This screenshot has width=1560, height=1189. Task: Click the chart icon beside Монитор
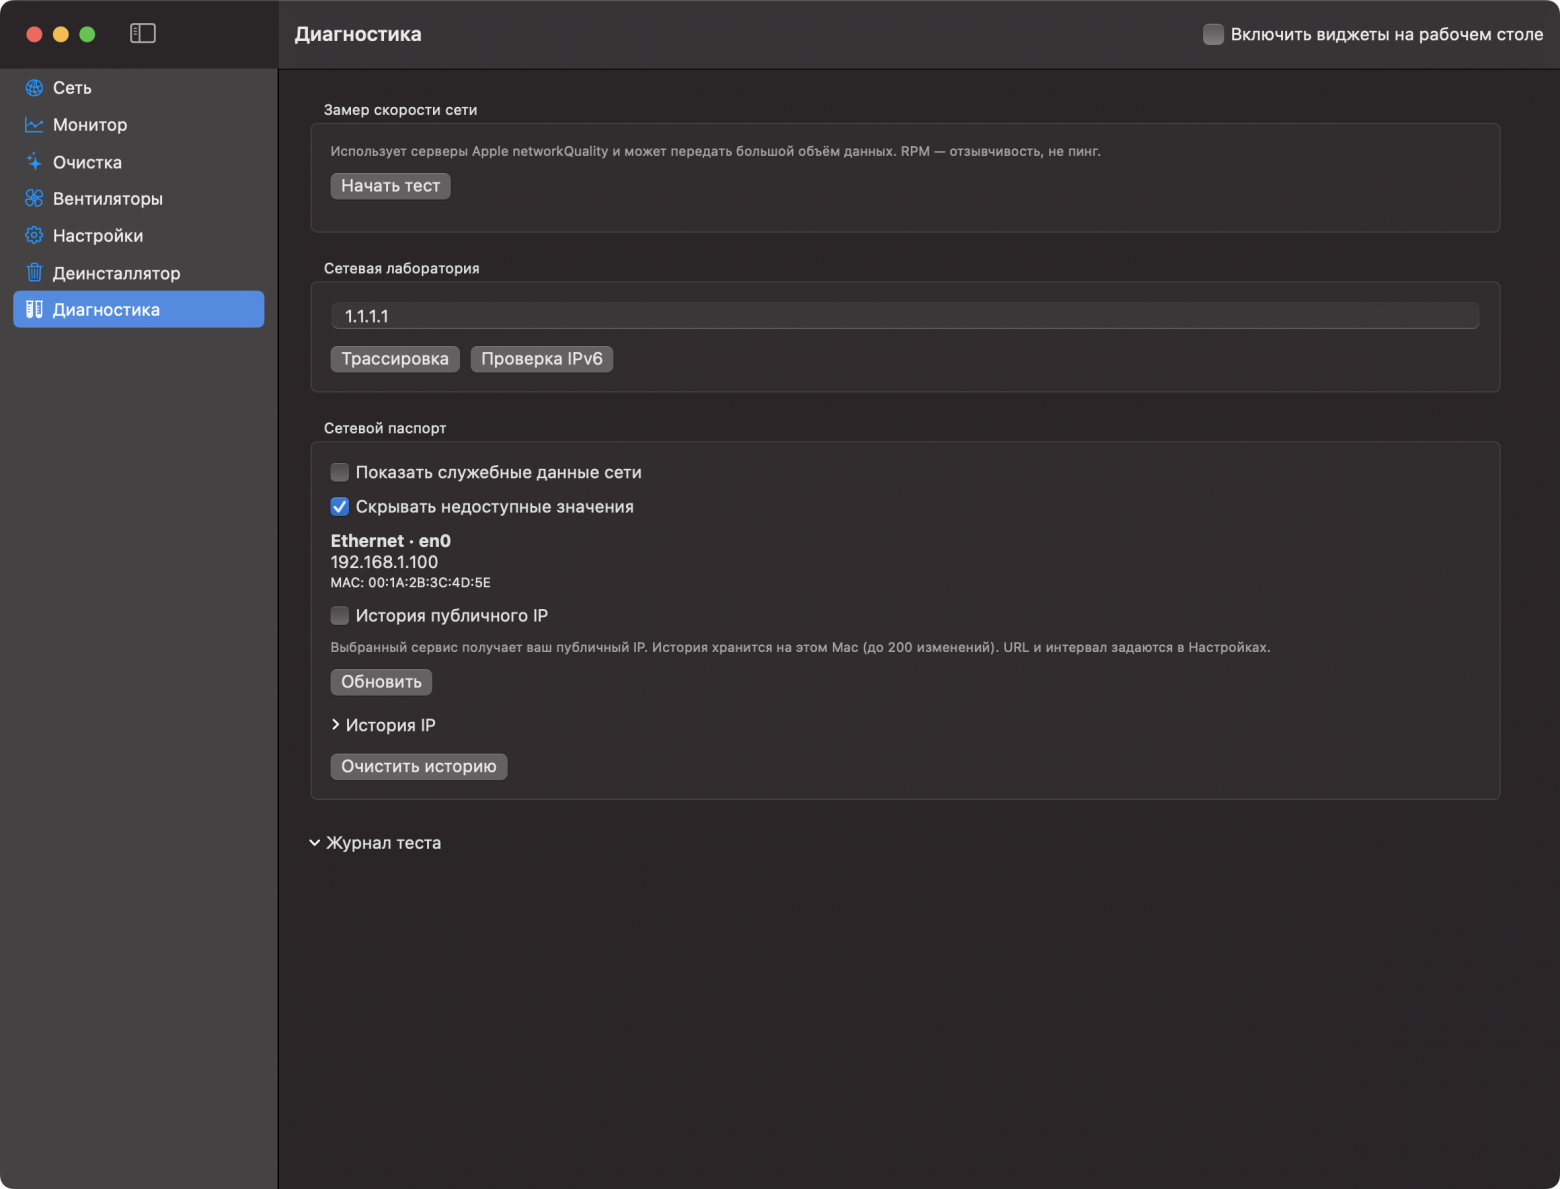click(x=34, y=125)
